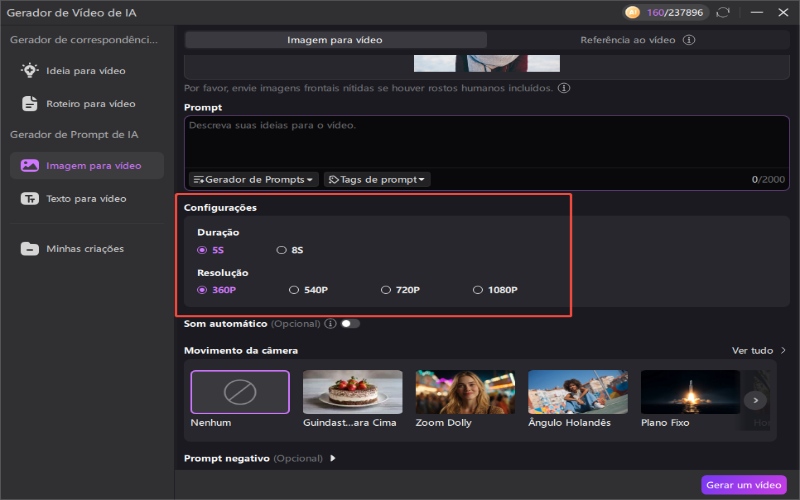The height and width of the screenshot is (500, 800).
Task: Open Ideia para vídeo in sidebar
Action: point(86,71)
